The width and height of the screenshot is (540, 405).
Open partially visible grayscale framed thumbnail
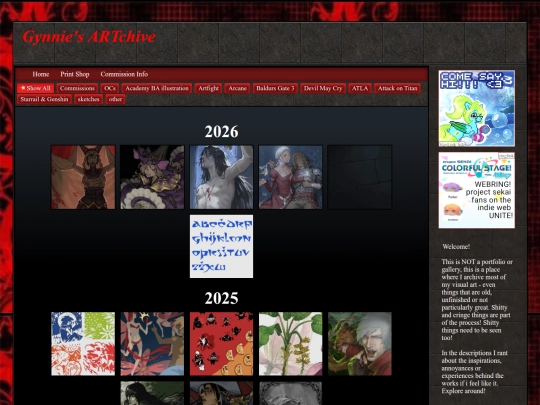[291, 393]
